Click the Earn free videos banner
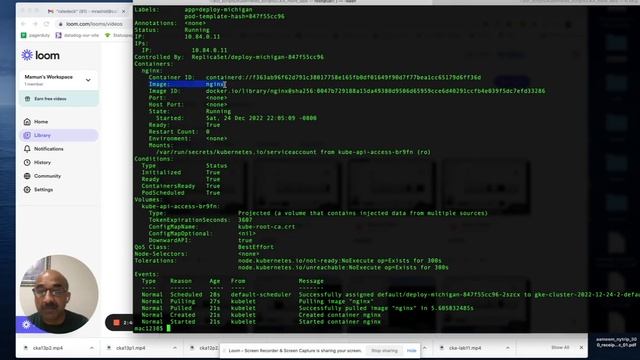The image size is (640, 360). click(59, 99)
